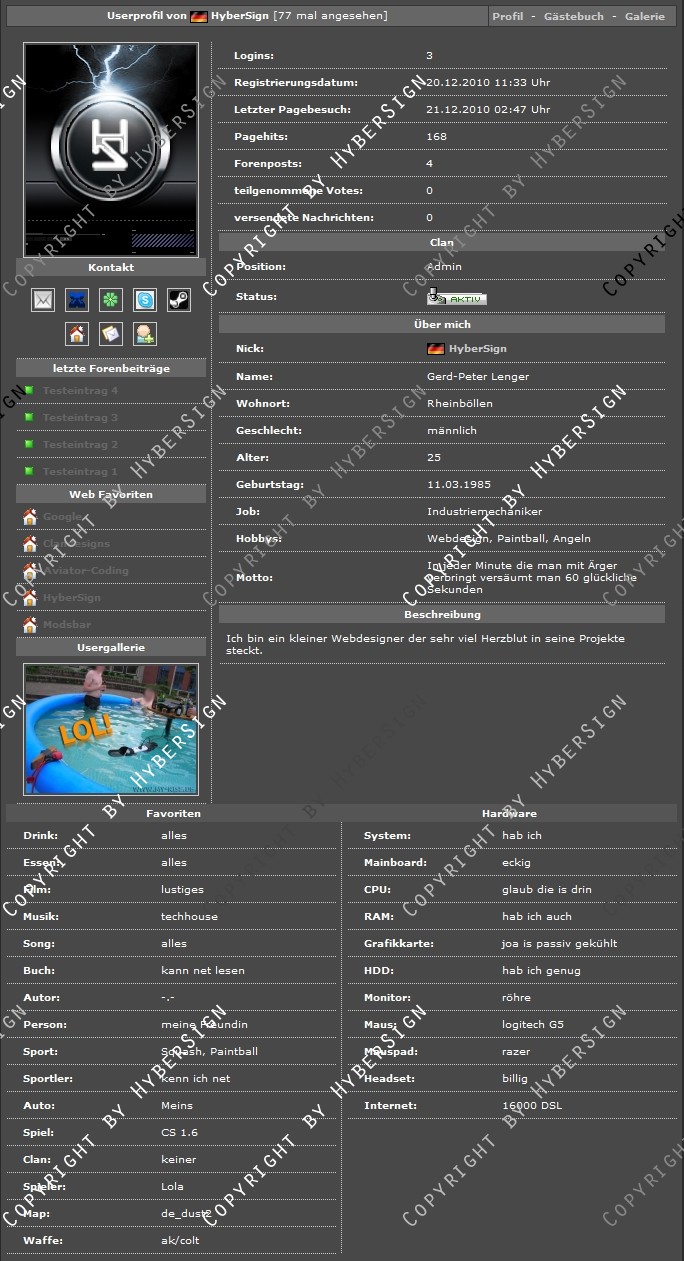This screenshot has height=1261, width=684.
Task: Click the Modsbar favorite link
Action: pos(67,625)
